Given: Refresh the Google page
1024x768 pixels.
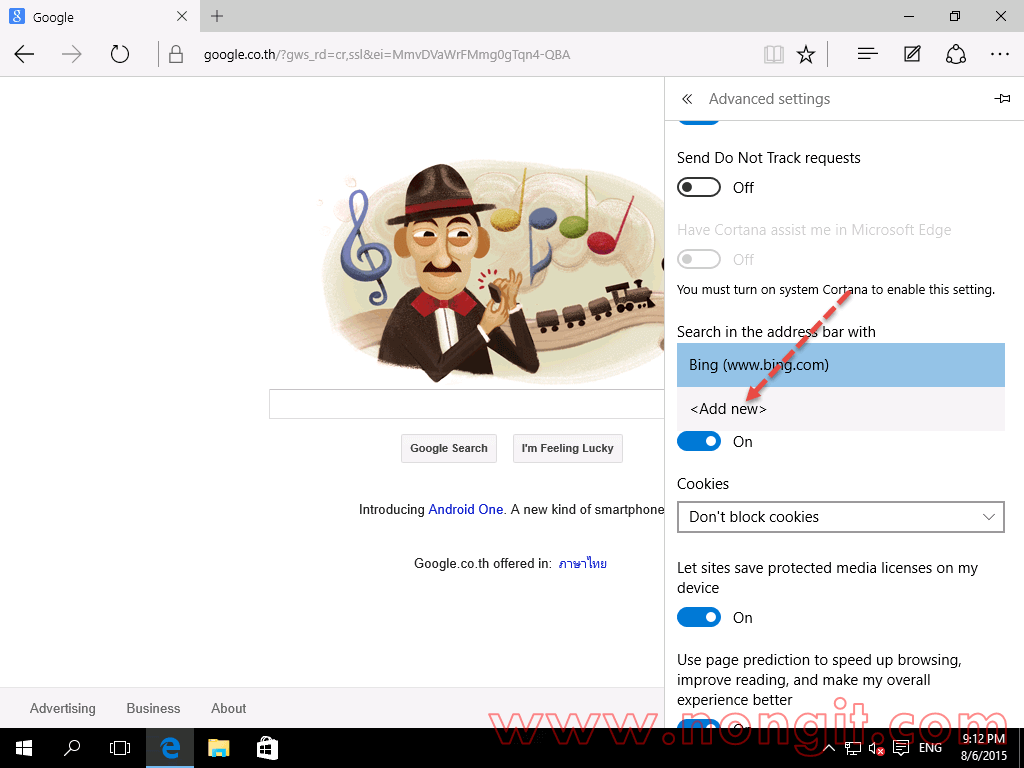Looking at the screenshot, I should pyautogui.click(x=120, y=54).
